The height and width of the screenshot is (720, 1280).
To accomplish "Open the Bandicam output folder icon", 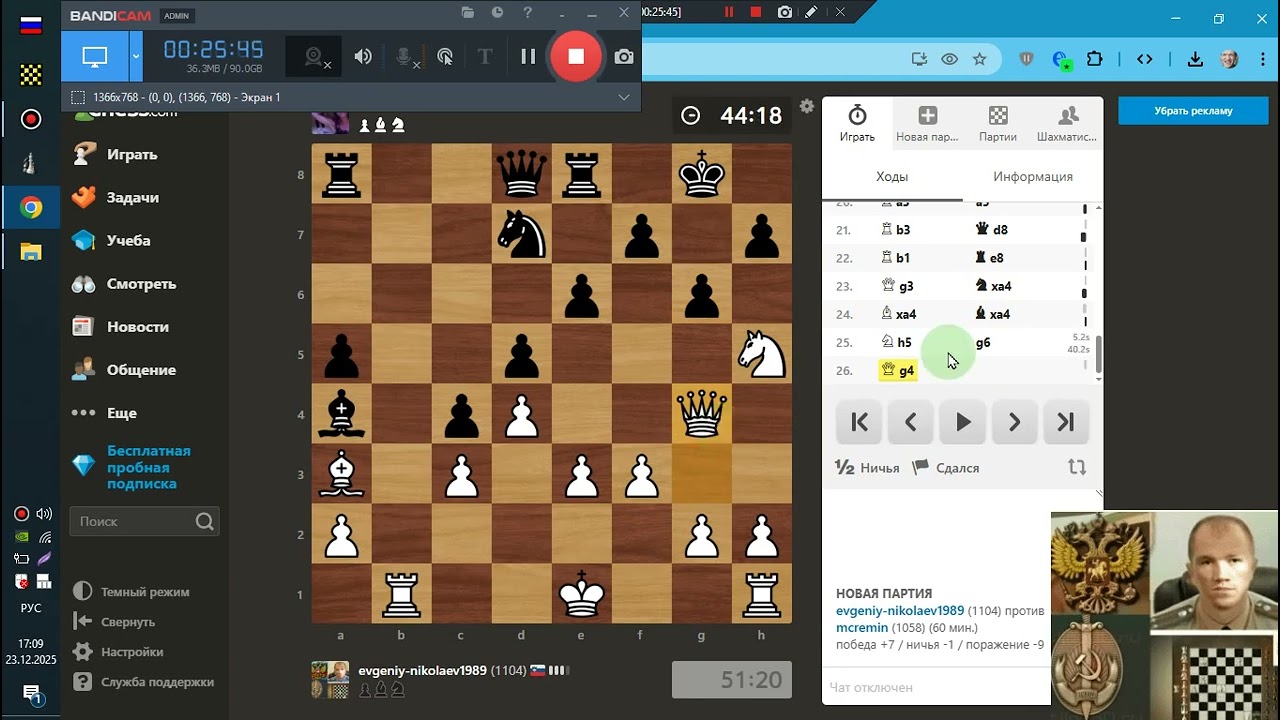I will click(467, 13).
